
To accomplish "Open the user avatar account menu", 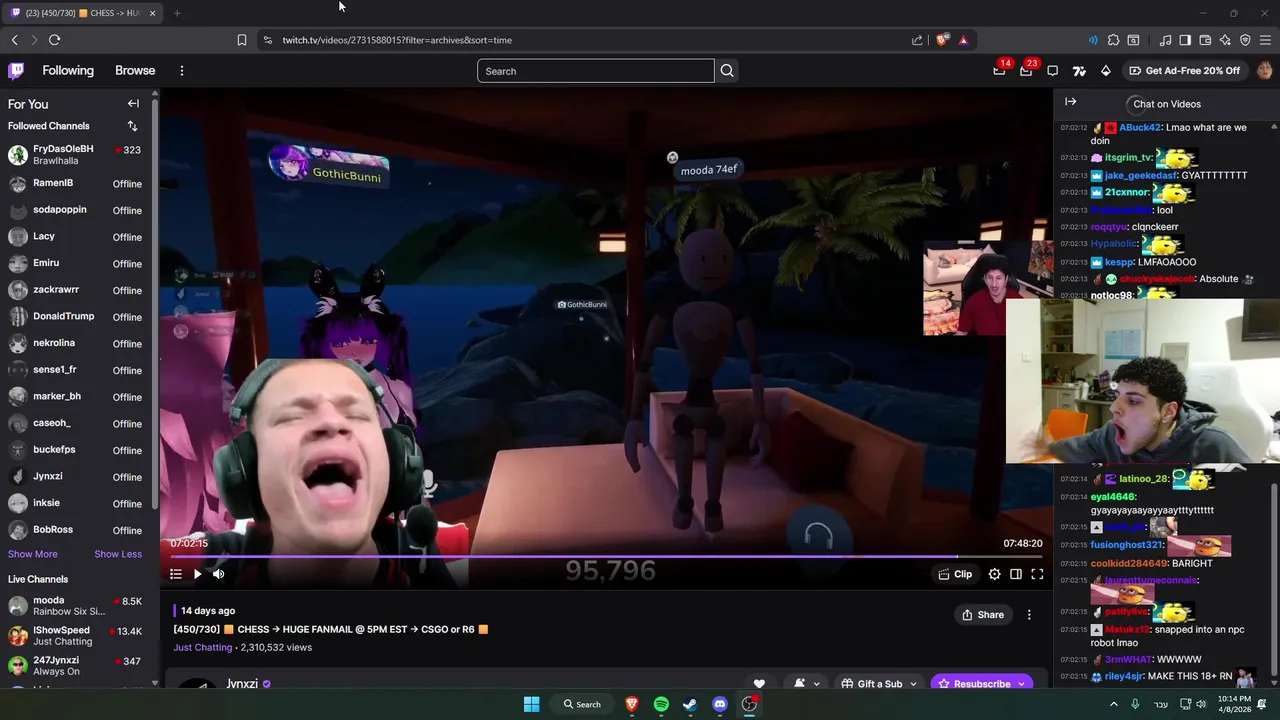I will click(1265, 71).
